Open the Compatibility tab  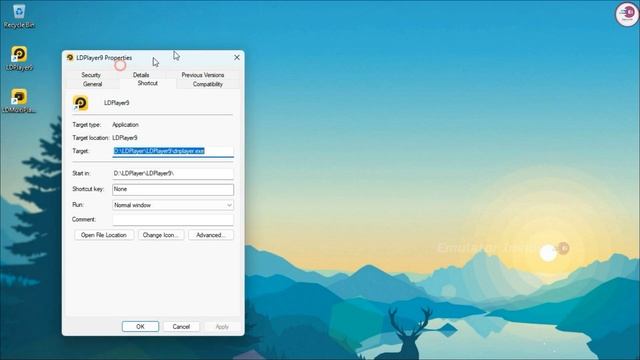(x=208, y=84)
